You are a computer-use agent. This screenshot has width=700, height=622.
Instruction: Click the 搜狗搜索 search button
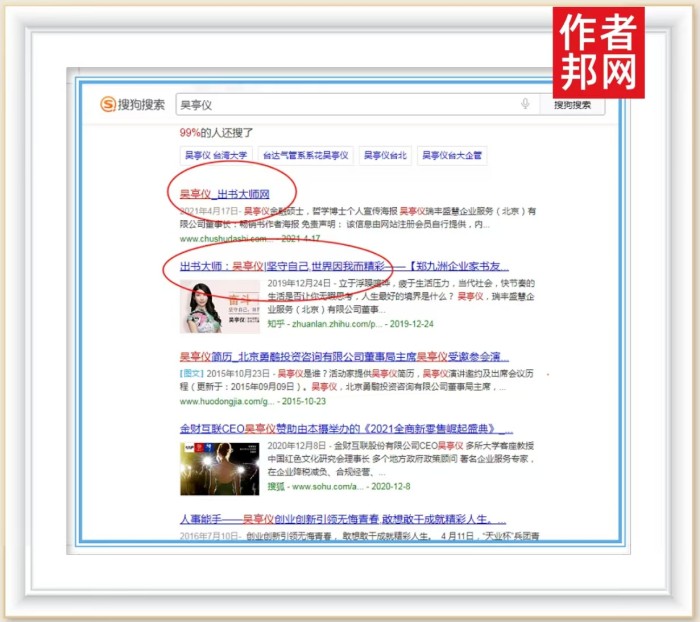(x=572, y=104)
